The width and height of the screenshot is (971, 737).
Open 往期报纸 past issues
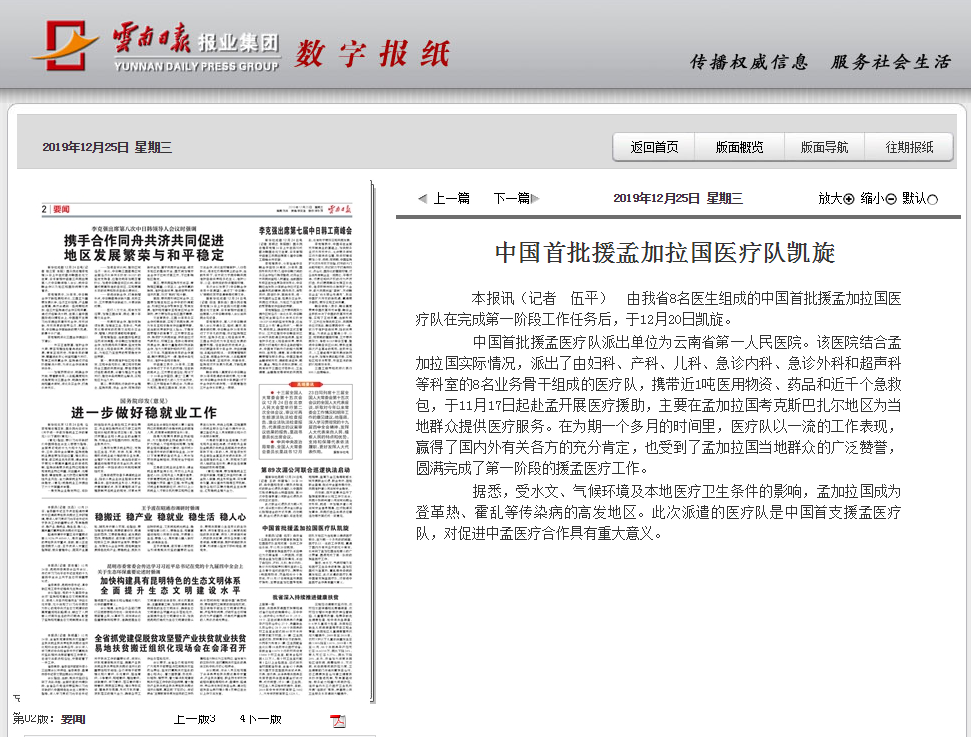(909, 147)
